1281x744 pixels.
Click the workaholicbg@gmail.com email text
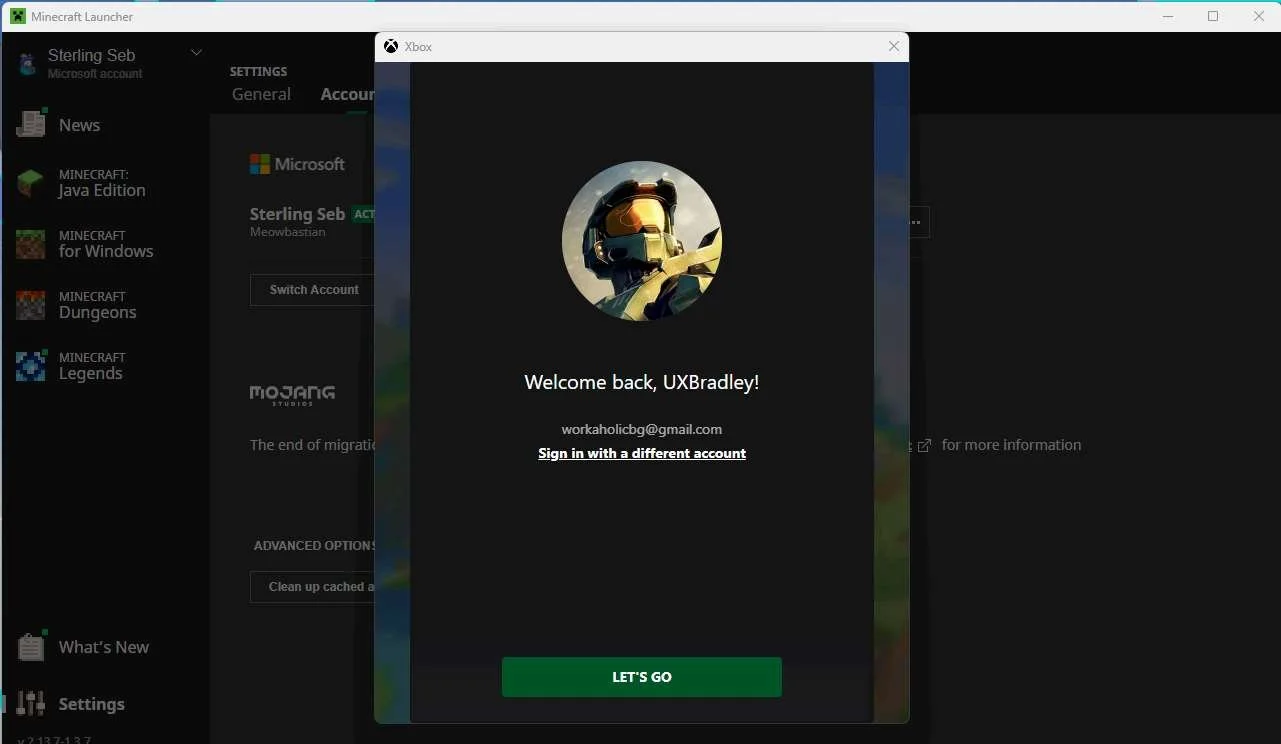click(x=642, y=429)
